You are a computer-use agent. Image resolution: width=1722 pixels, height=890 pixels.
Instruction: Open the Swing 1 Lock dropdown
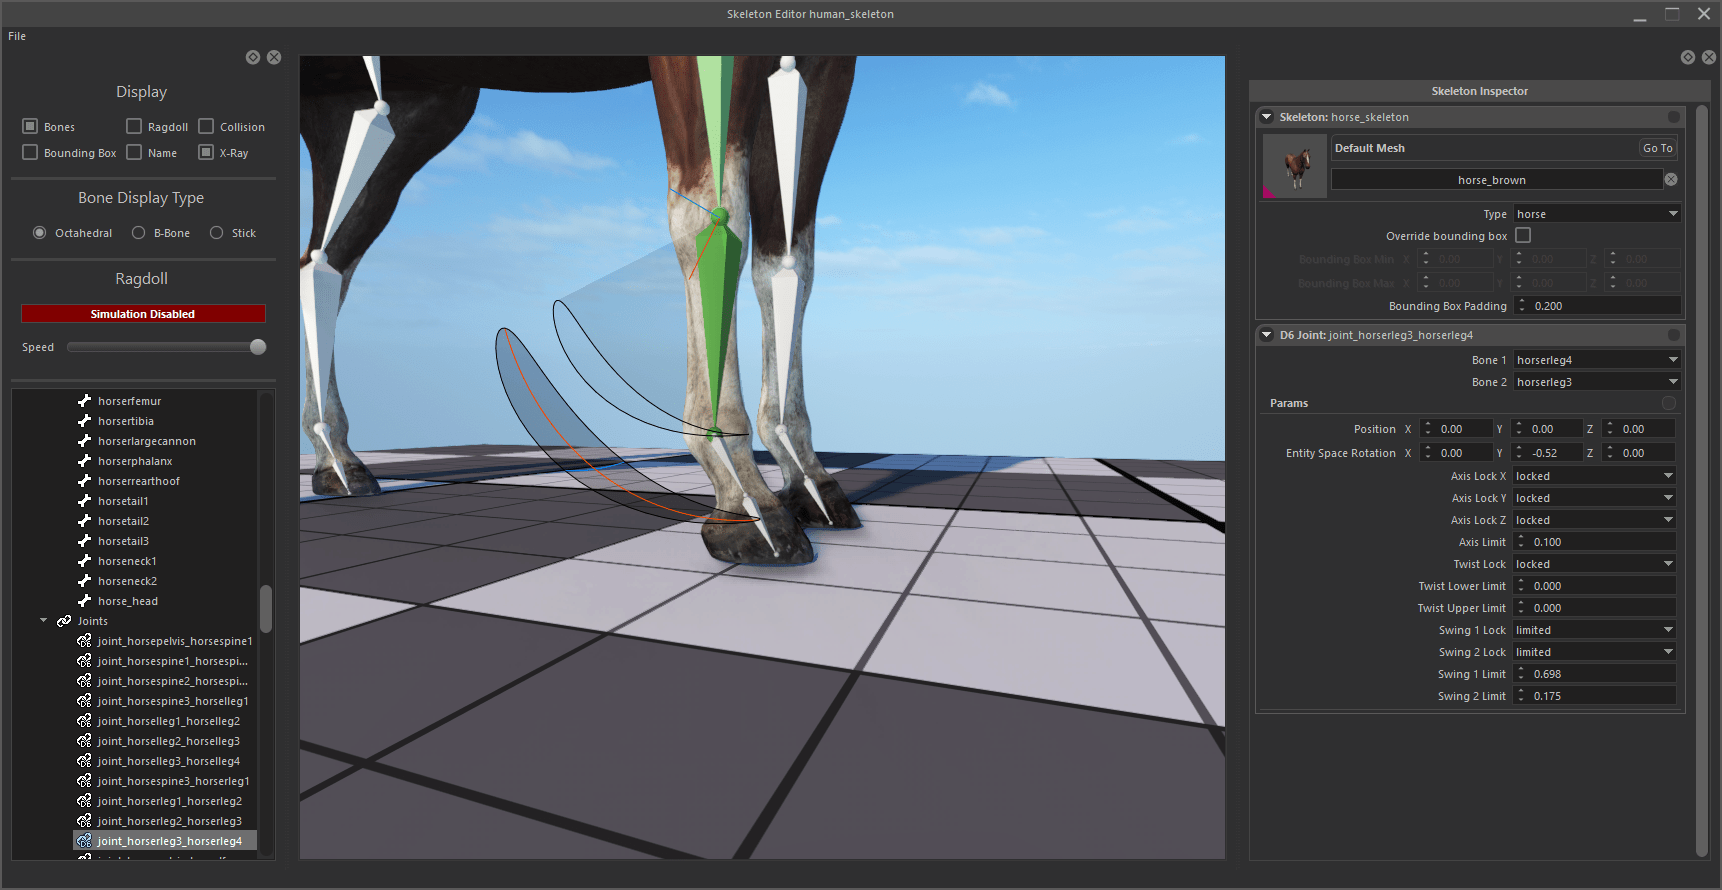1594,630
